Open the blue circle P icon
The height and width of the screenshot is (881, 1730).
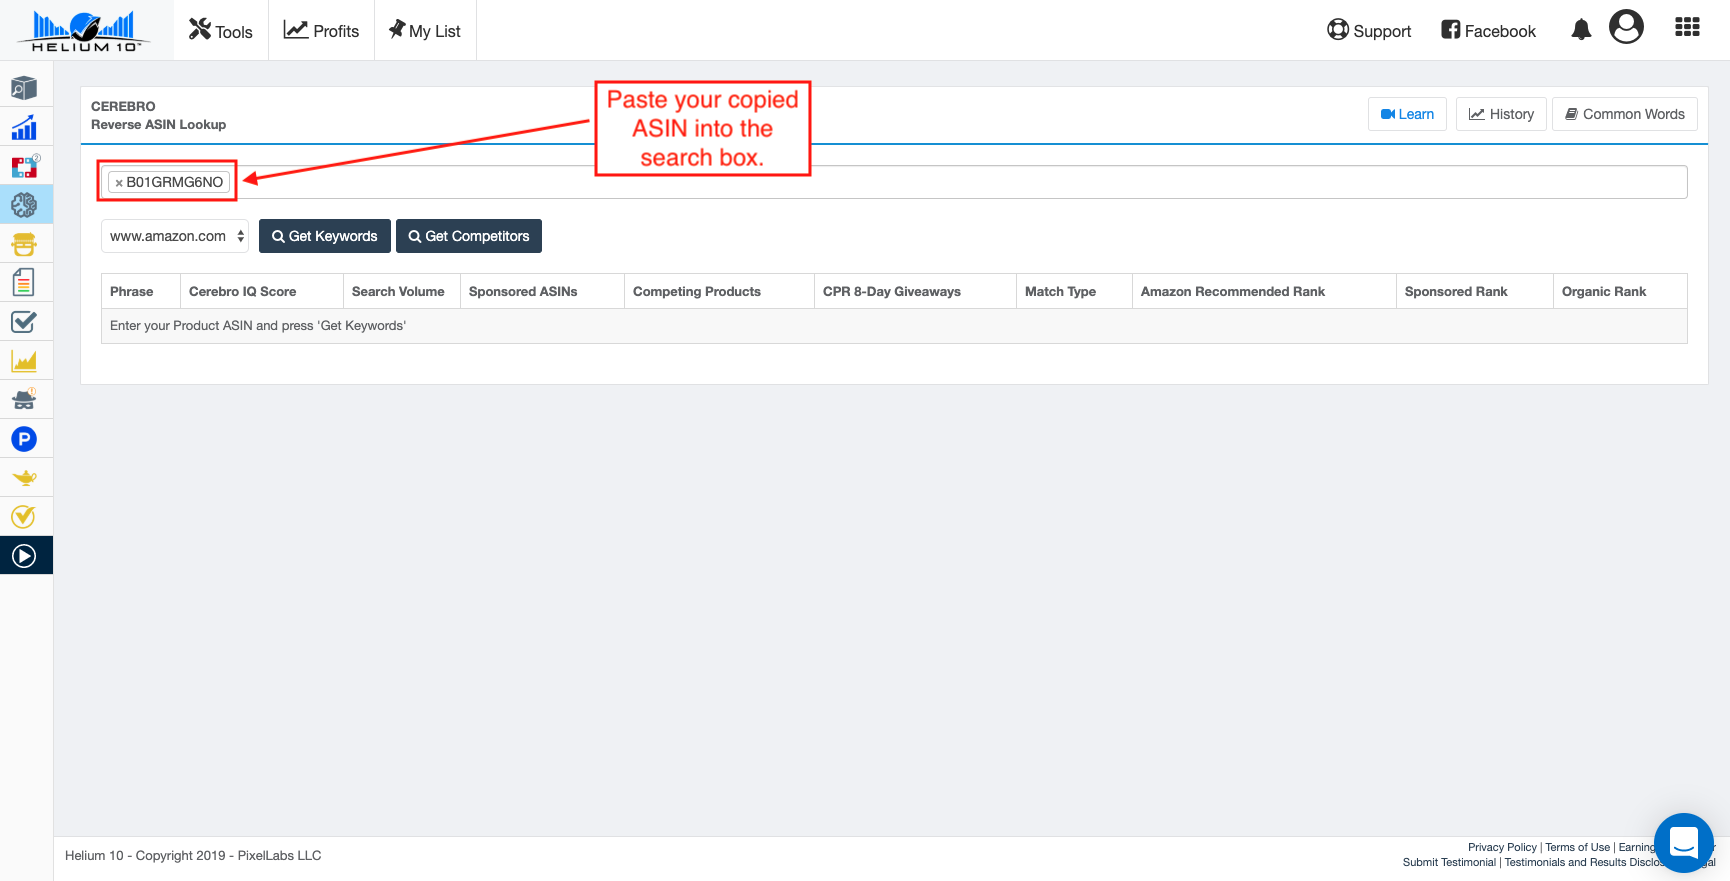click(24, 439)
